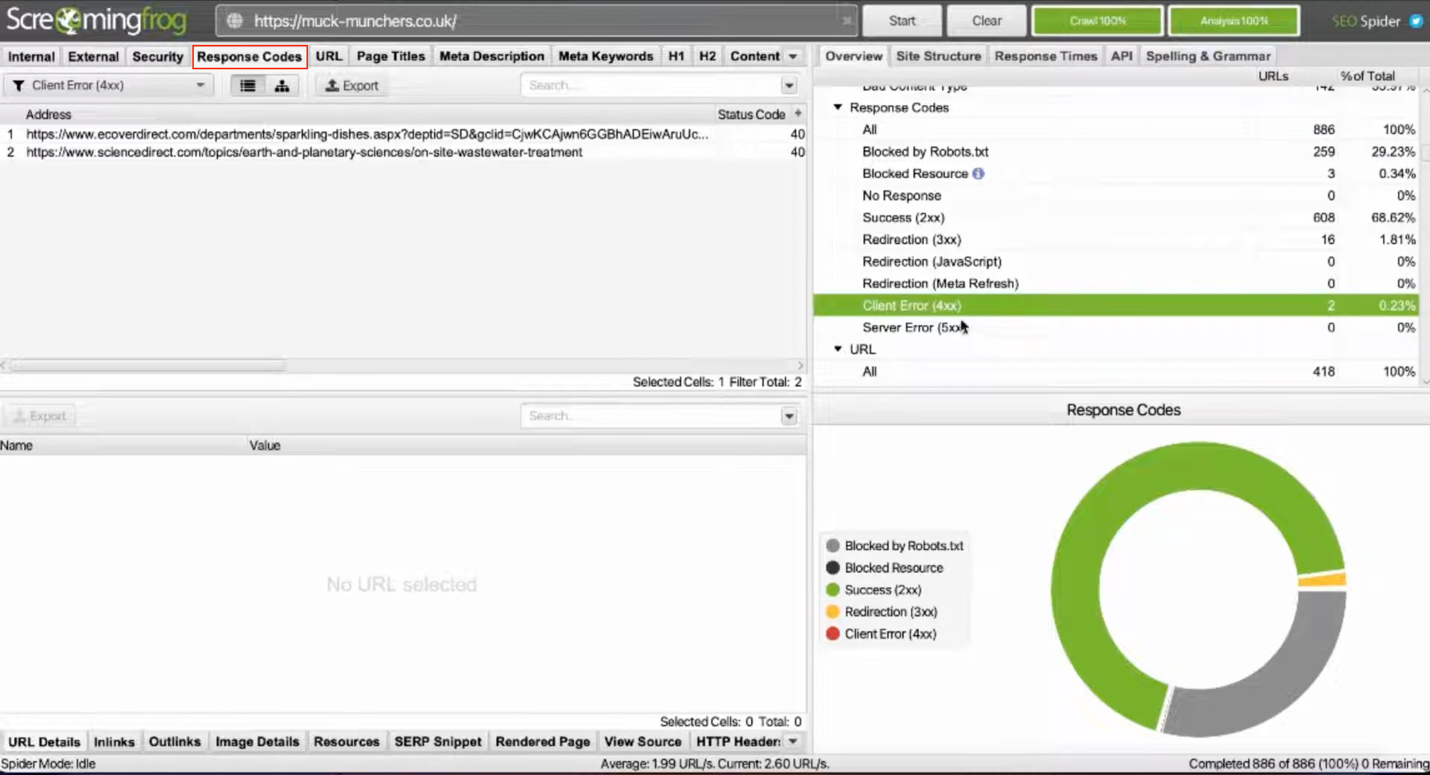
Task: Select Server Error (5xx) in overview
Action: coord(1116,328)
